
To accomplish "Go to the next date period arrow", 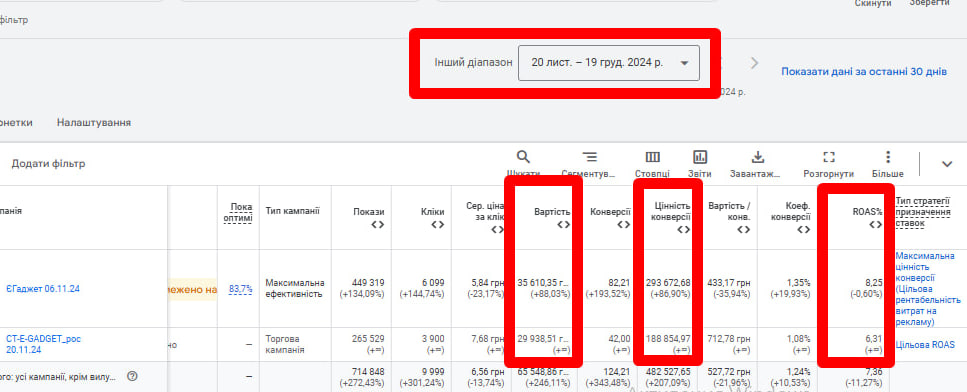I will coord(754,63).
